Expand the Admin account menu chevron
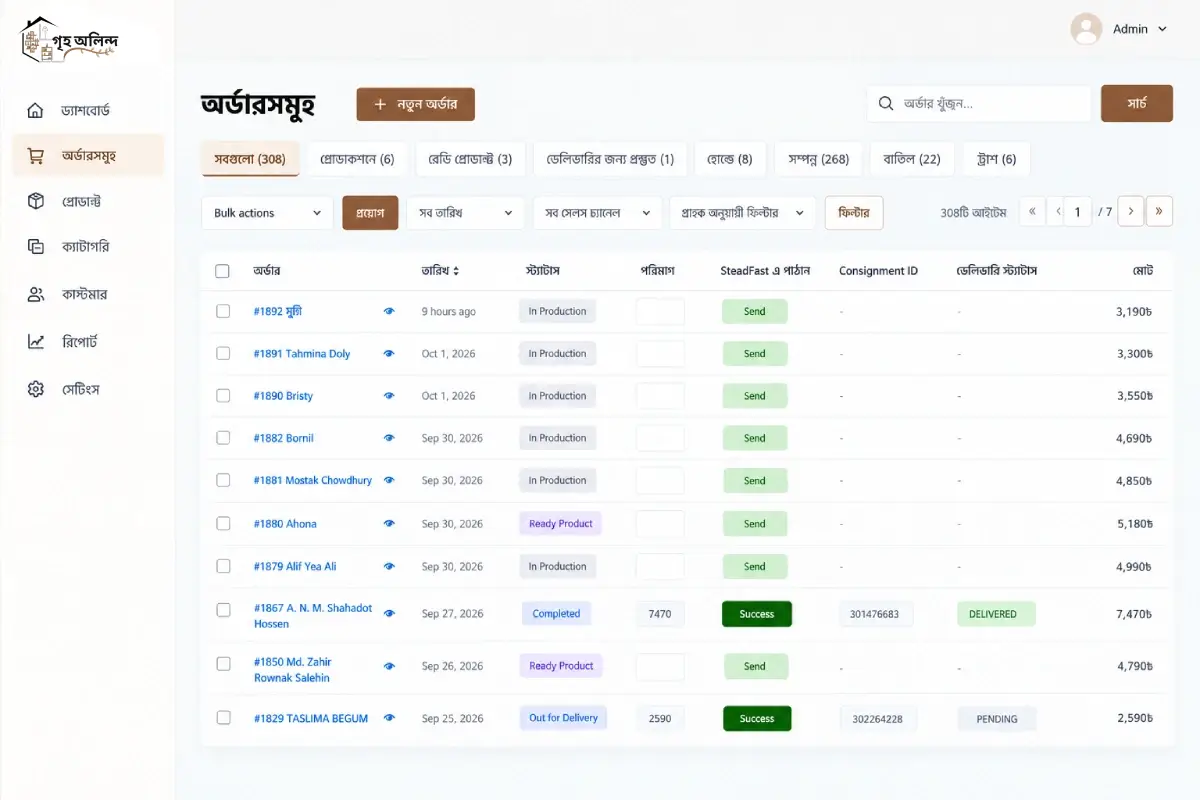Viewport: 1200px width, 800px height. (x=1162, y=30)
